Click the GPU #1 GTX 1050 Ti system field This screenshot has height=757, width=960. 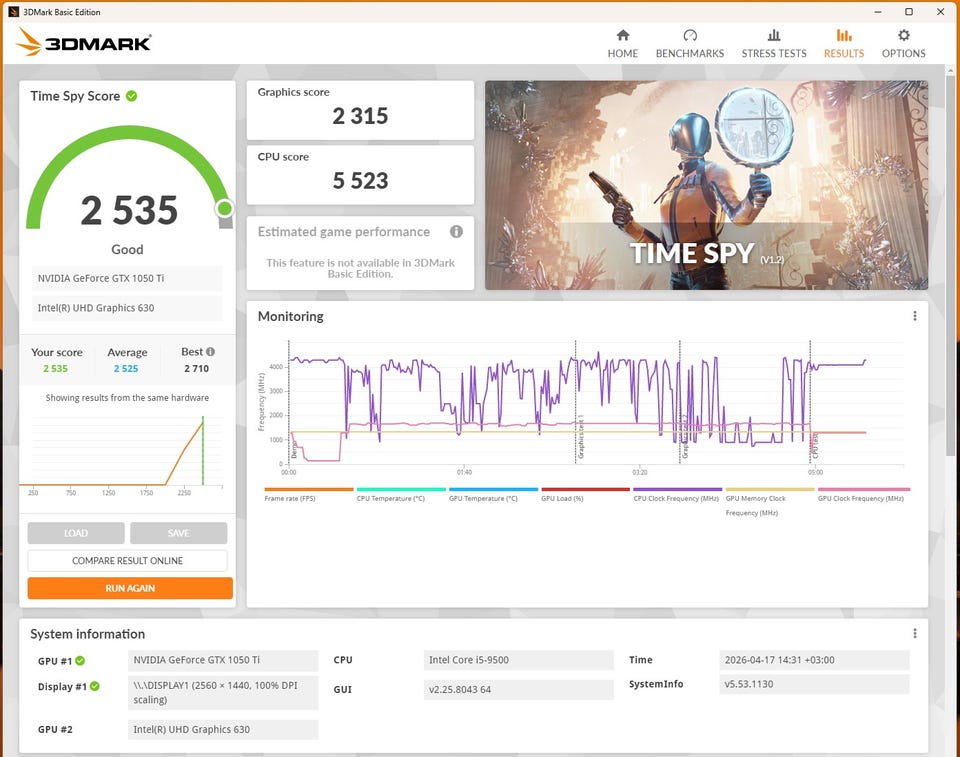pyautogui.click(x=223, y=660)
